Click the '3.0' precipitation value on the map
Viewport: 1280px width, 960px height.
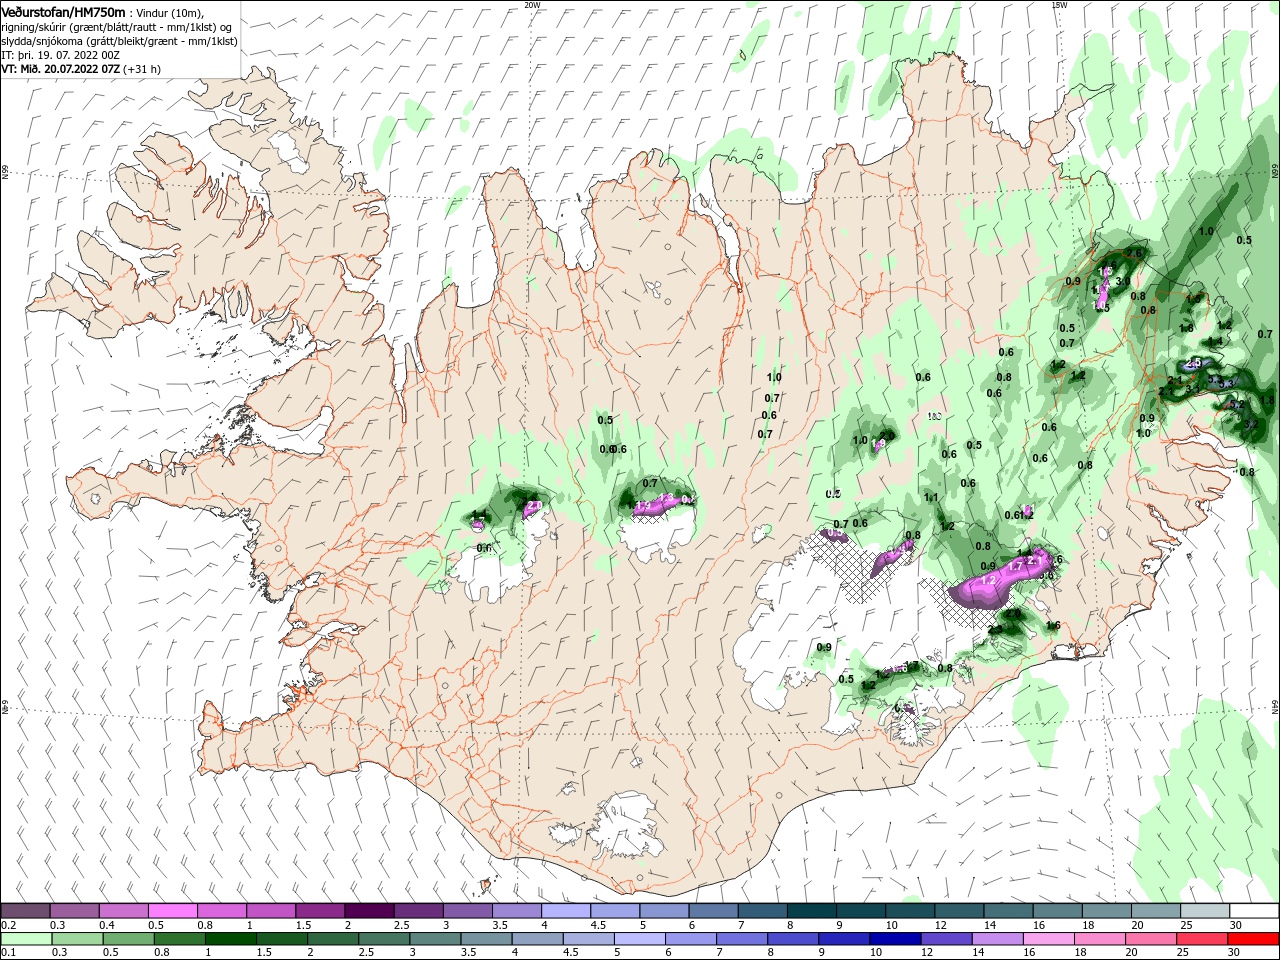[x=1123, y=282]
